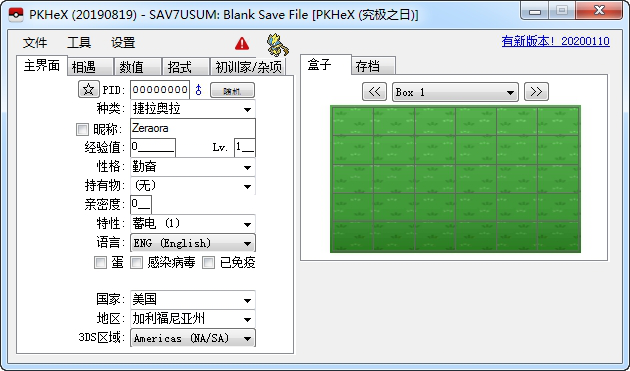Open the 国家 country dropdown
Image resolution: width=630 pixels, height=371 pixels.
[193, 300]
